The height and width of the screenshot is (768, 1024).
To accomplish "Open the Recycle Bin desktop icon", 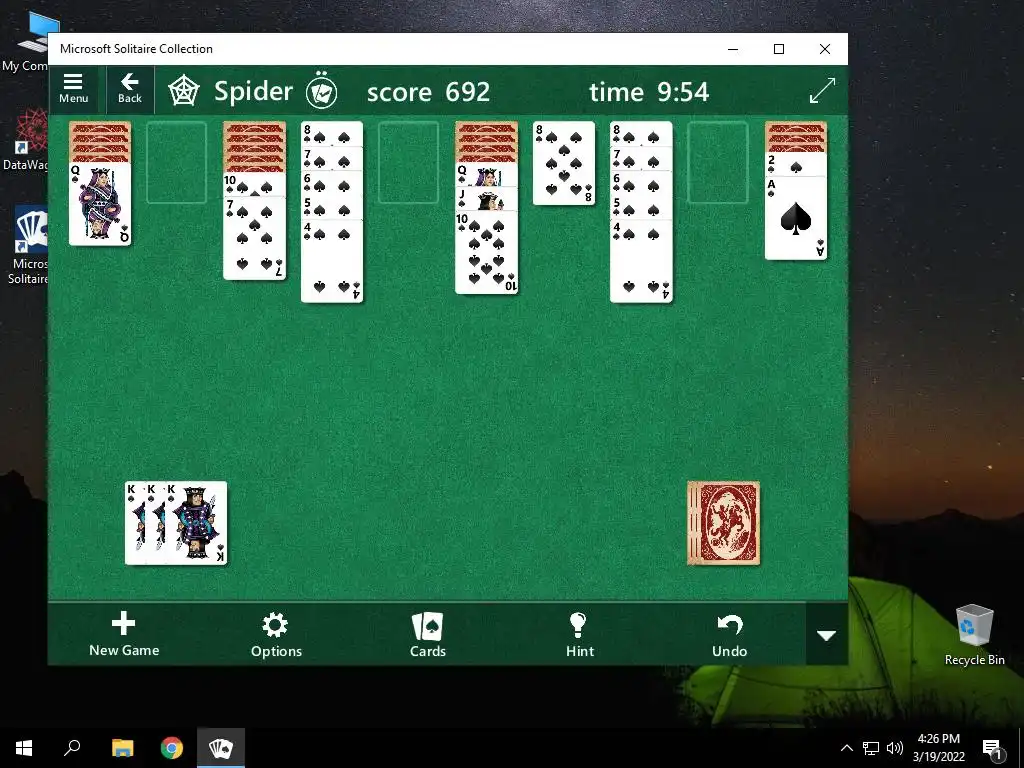I will [974, 635].
